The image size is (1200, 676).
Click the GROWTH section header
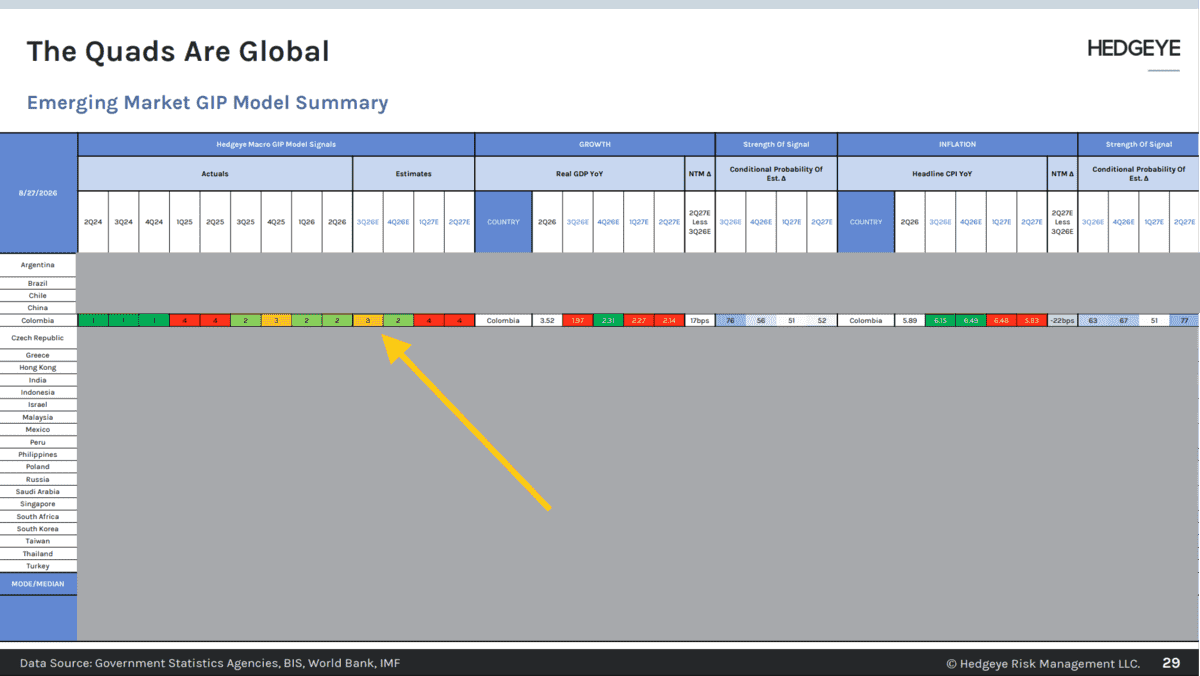tap(594, 144)
